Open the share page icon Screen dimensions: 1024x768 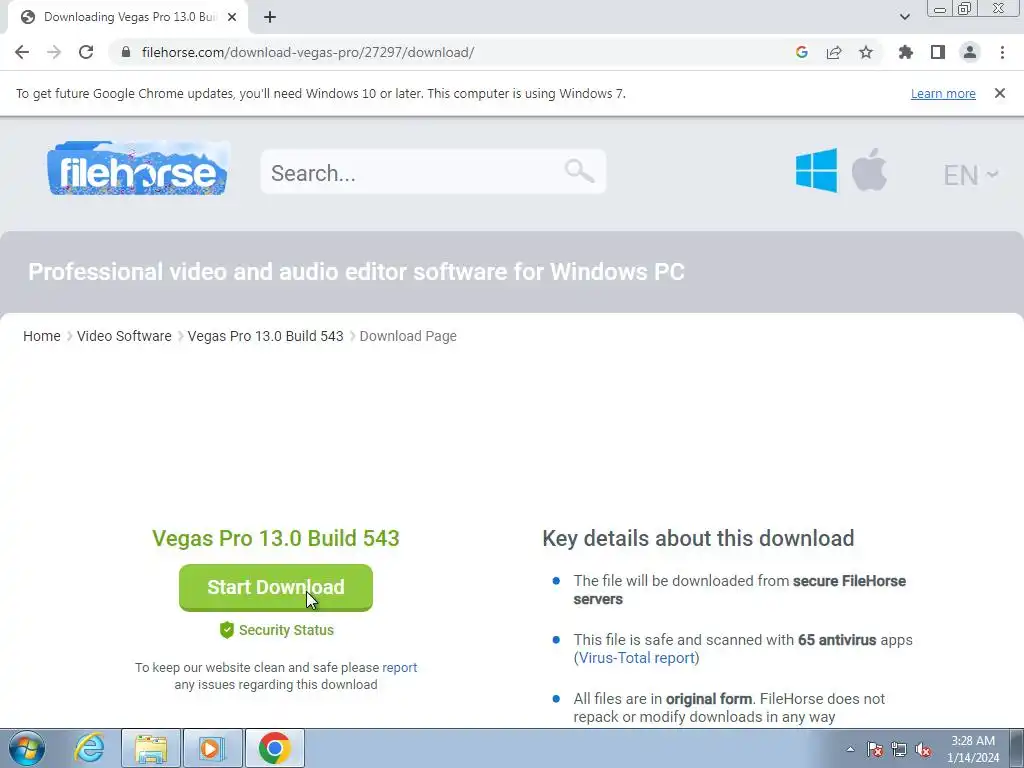point(834,52)
